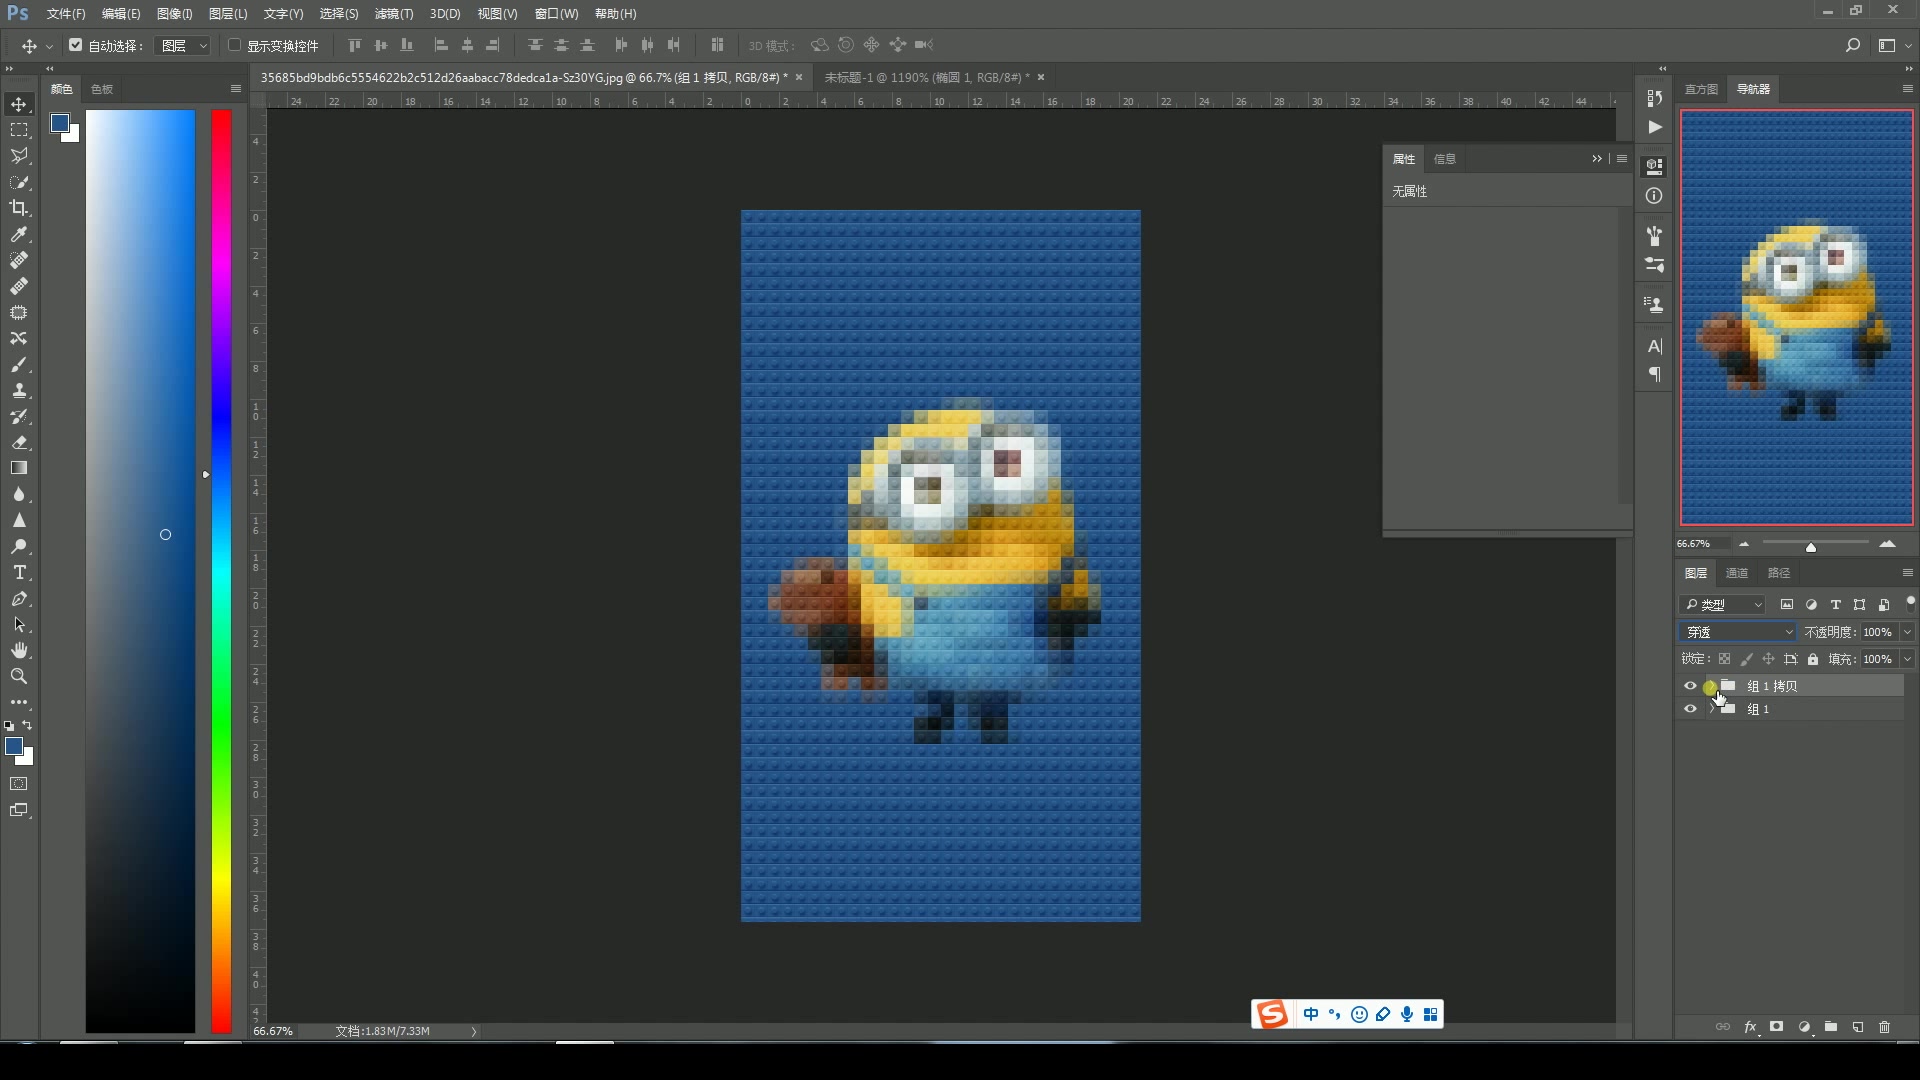This screenshot has width=1920, height=1080.
Task: Create a new layer
Action: (x=1858, y=1027)
